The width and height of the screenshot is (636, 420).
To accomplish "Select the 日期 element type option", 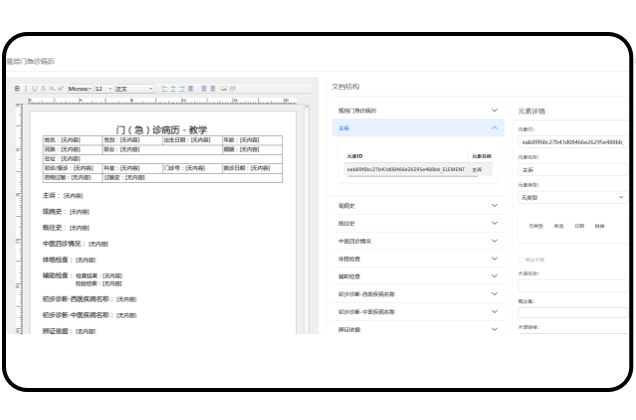I will (579, 226).
